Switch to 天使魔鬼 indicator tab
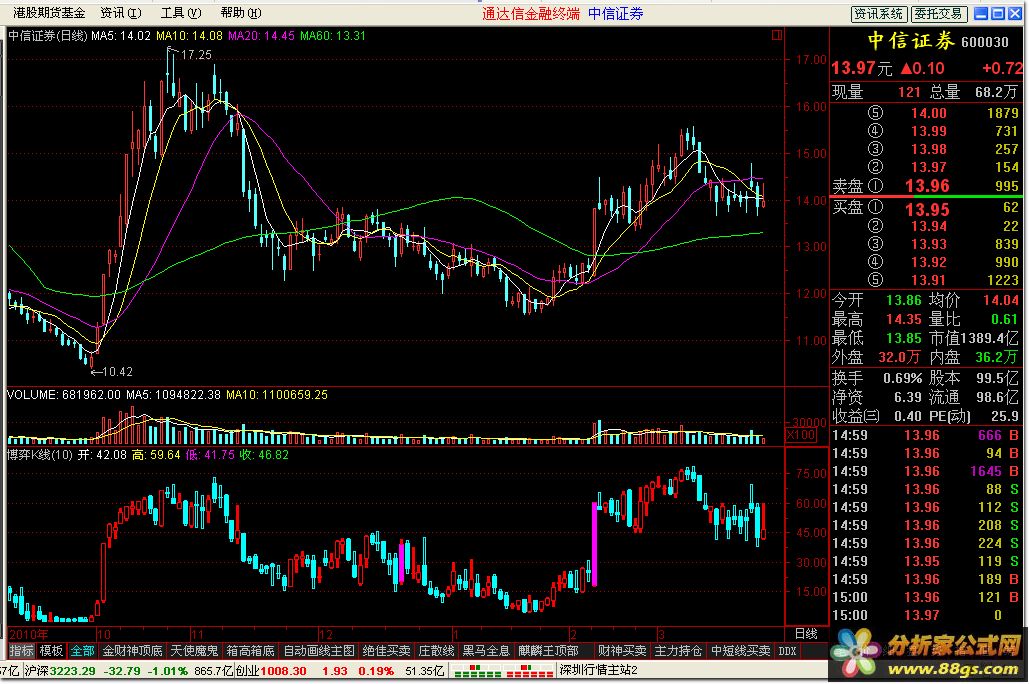Image resolution: width=1030 pixels, height=684 pixels. 194,651
